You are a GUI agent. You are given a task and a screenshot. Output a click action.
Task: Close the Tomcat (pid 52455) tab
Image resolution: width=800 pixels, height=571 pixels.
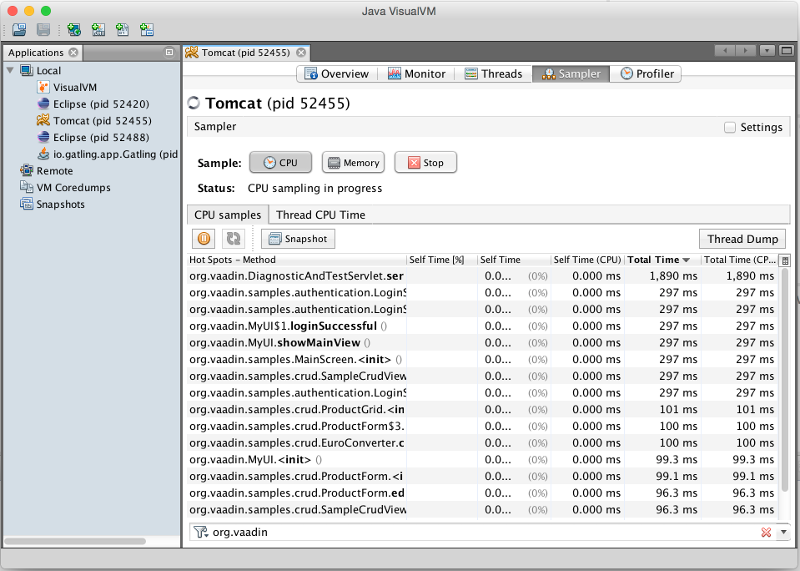tap(301, 53)
